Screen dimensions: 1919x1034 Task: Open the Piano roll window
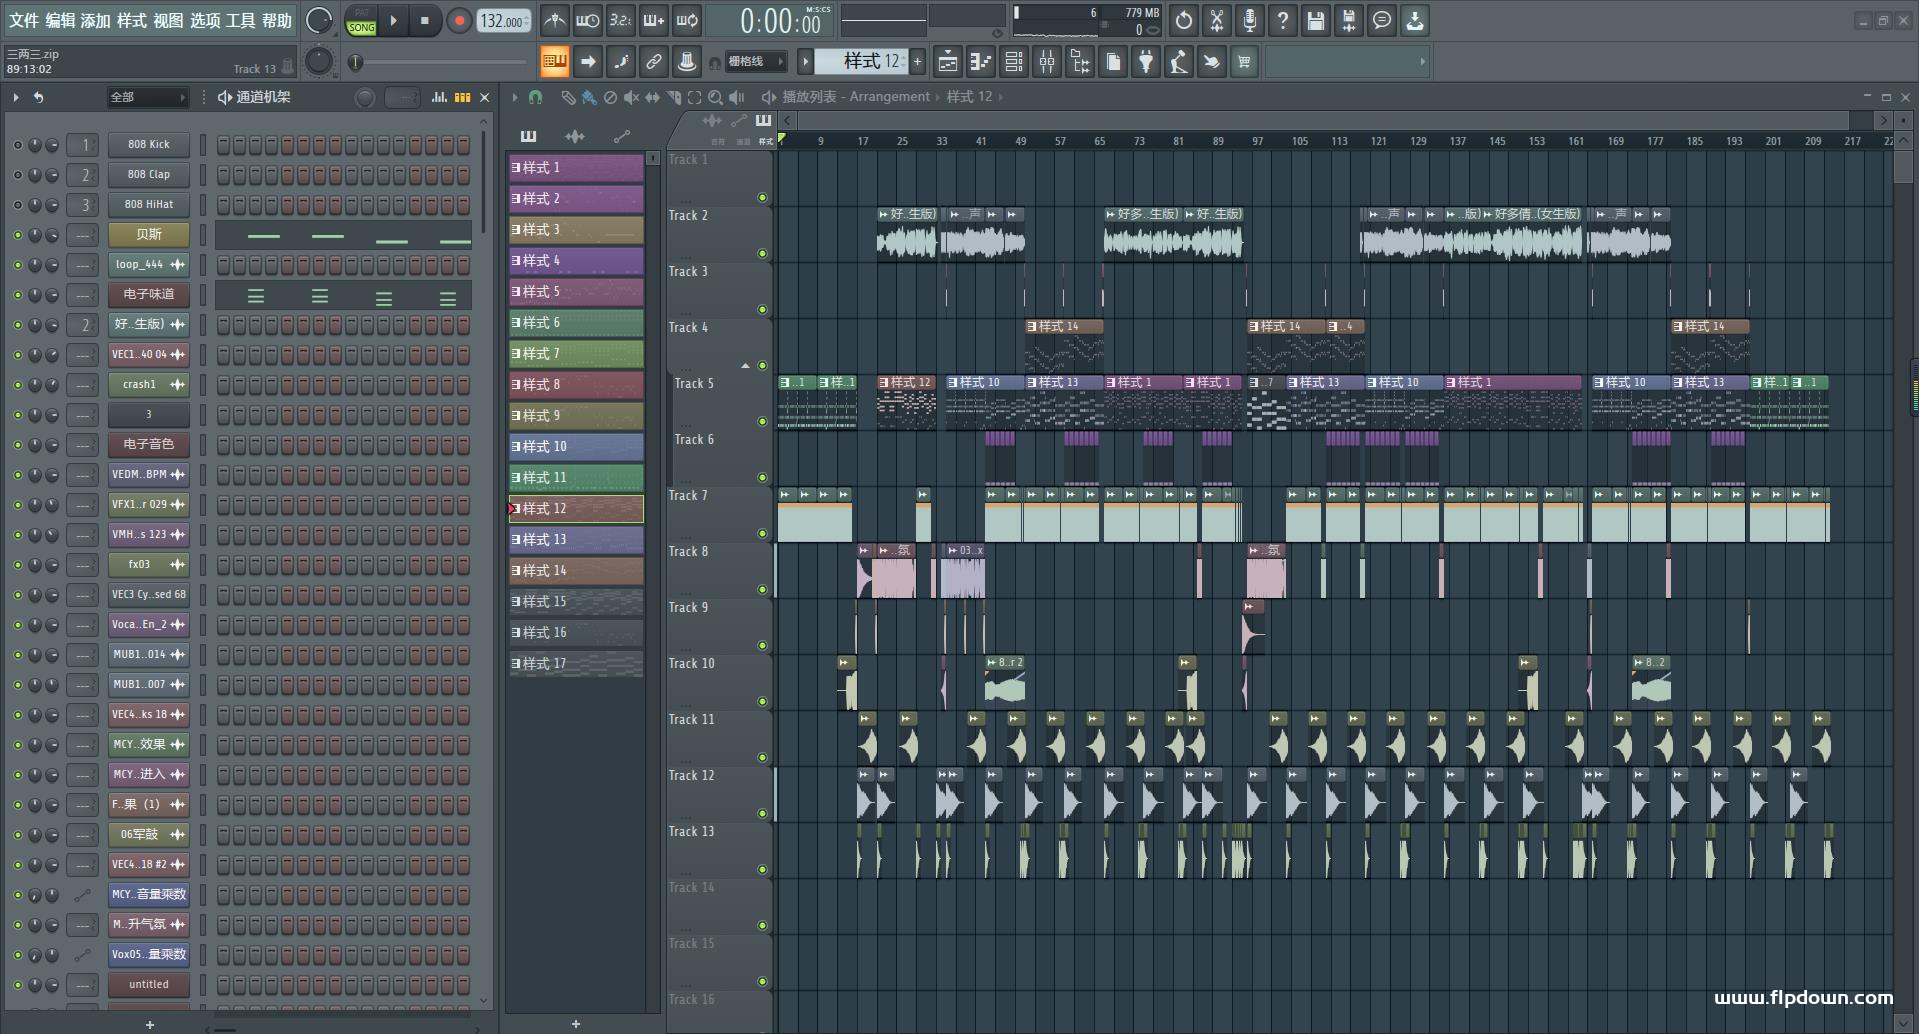[x=980, y=62]
